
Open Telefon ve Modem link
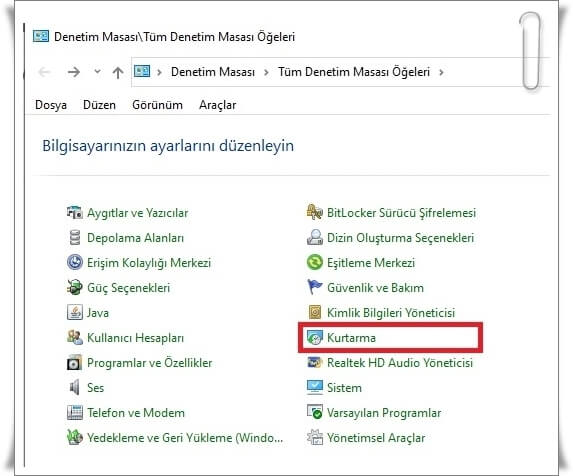point(136,413)
